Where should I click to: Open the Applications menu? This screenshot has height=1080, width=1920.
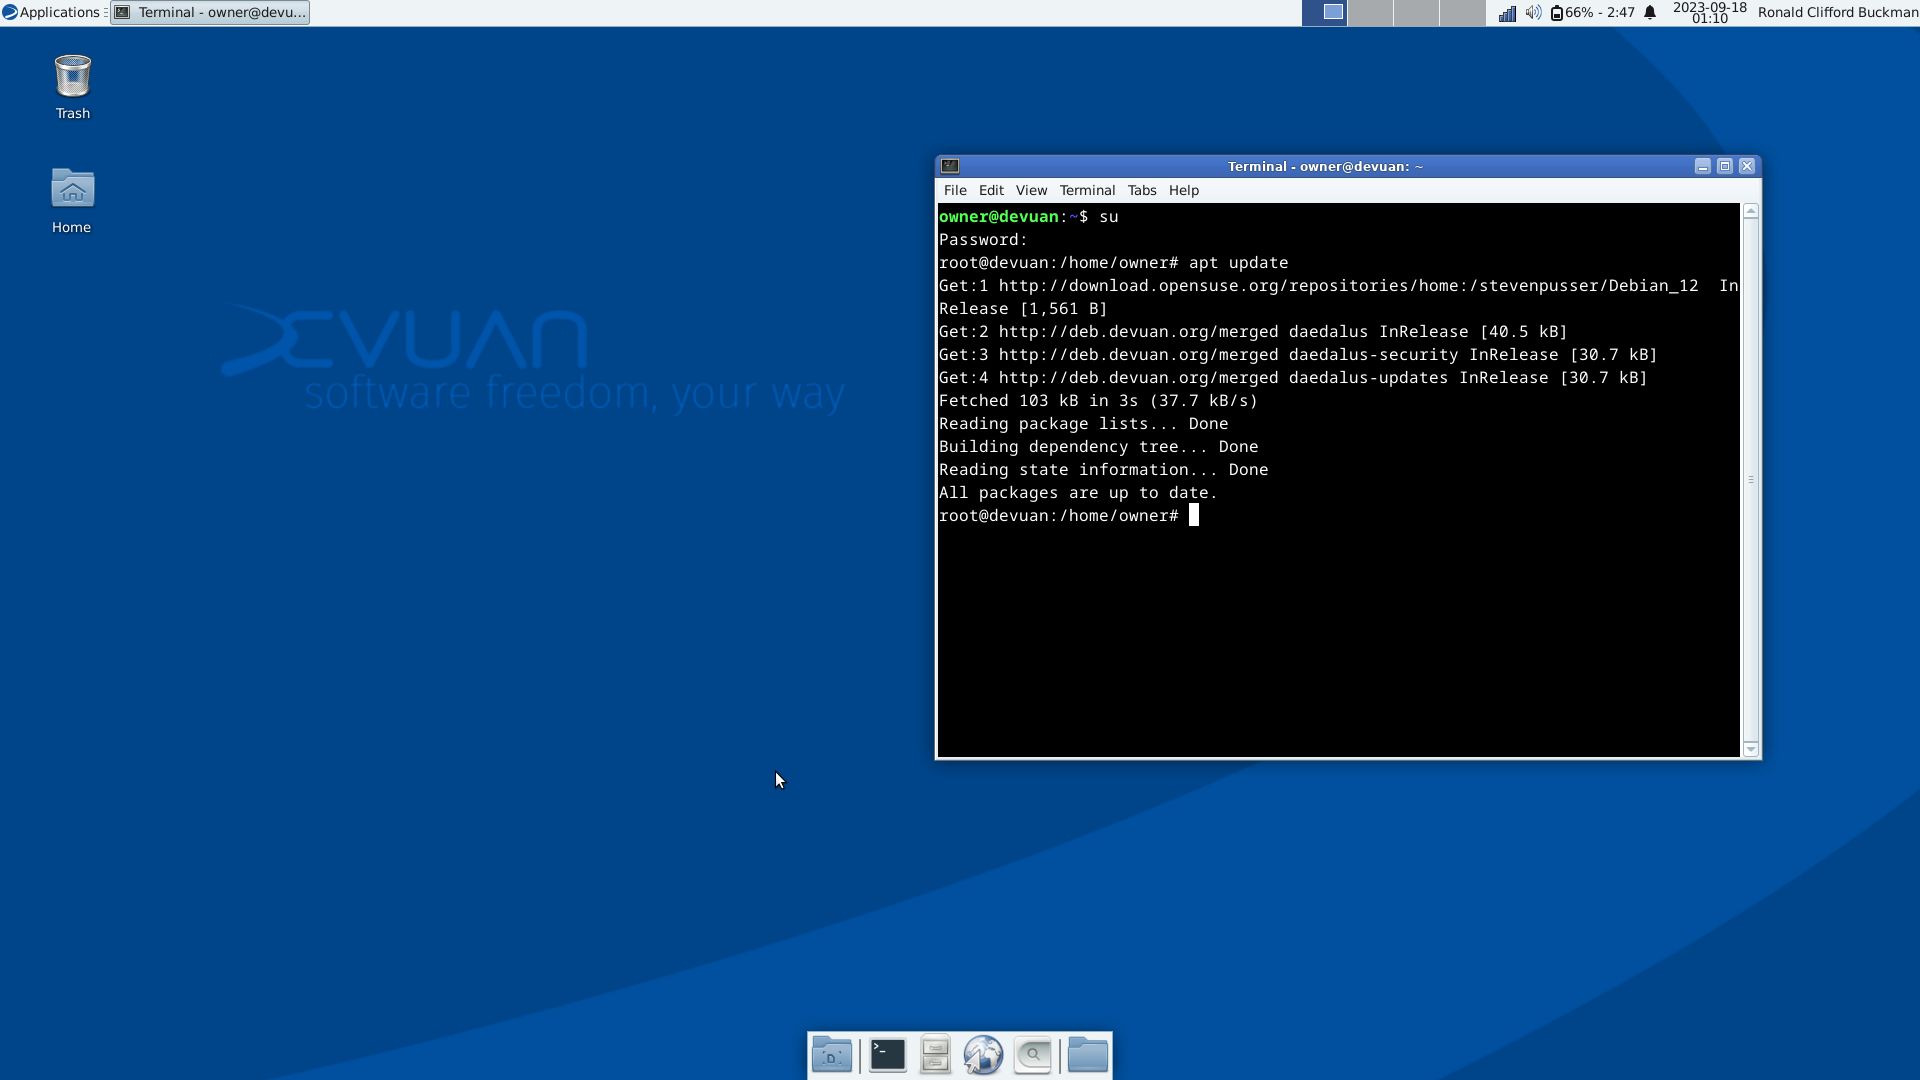(x=52, y=12)
